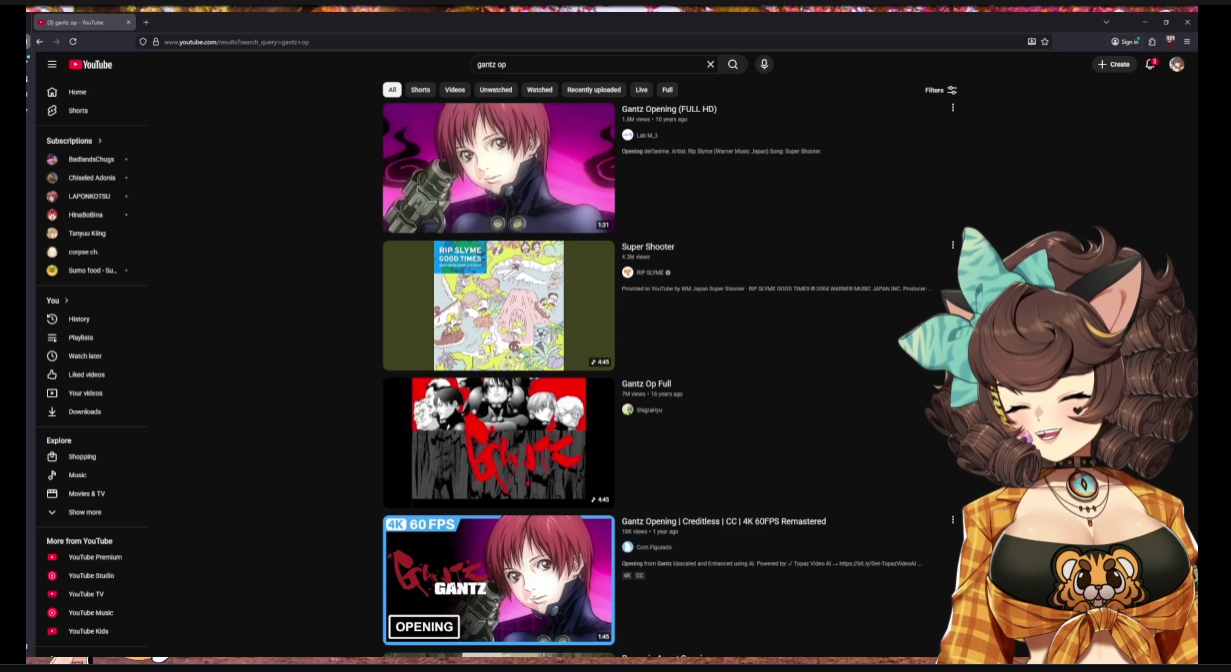The image size is (1231, 672).
Task: Go to the YouTube logo homepage
Action: point(91,64)
